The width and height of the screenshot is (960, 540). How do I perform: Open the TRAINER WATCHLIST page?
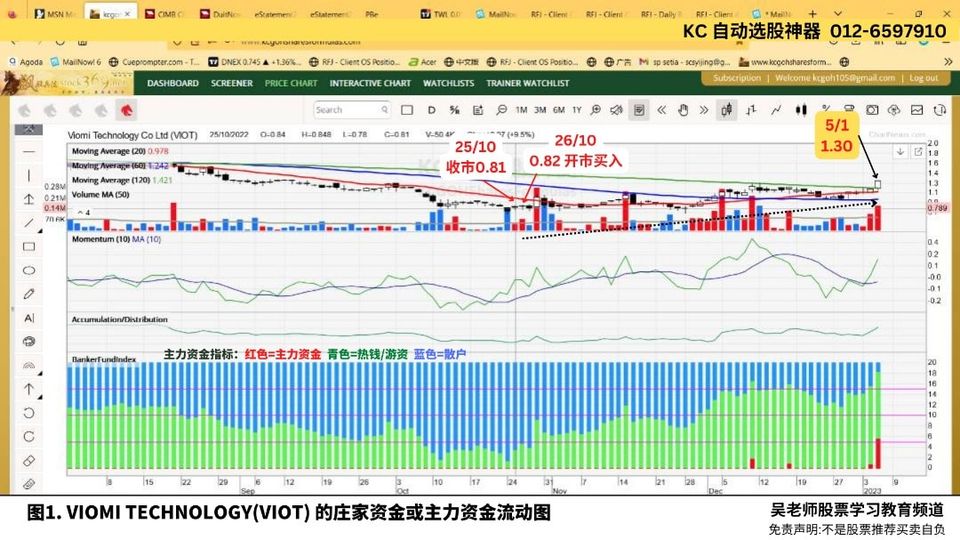click(x=527, y=83)
